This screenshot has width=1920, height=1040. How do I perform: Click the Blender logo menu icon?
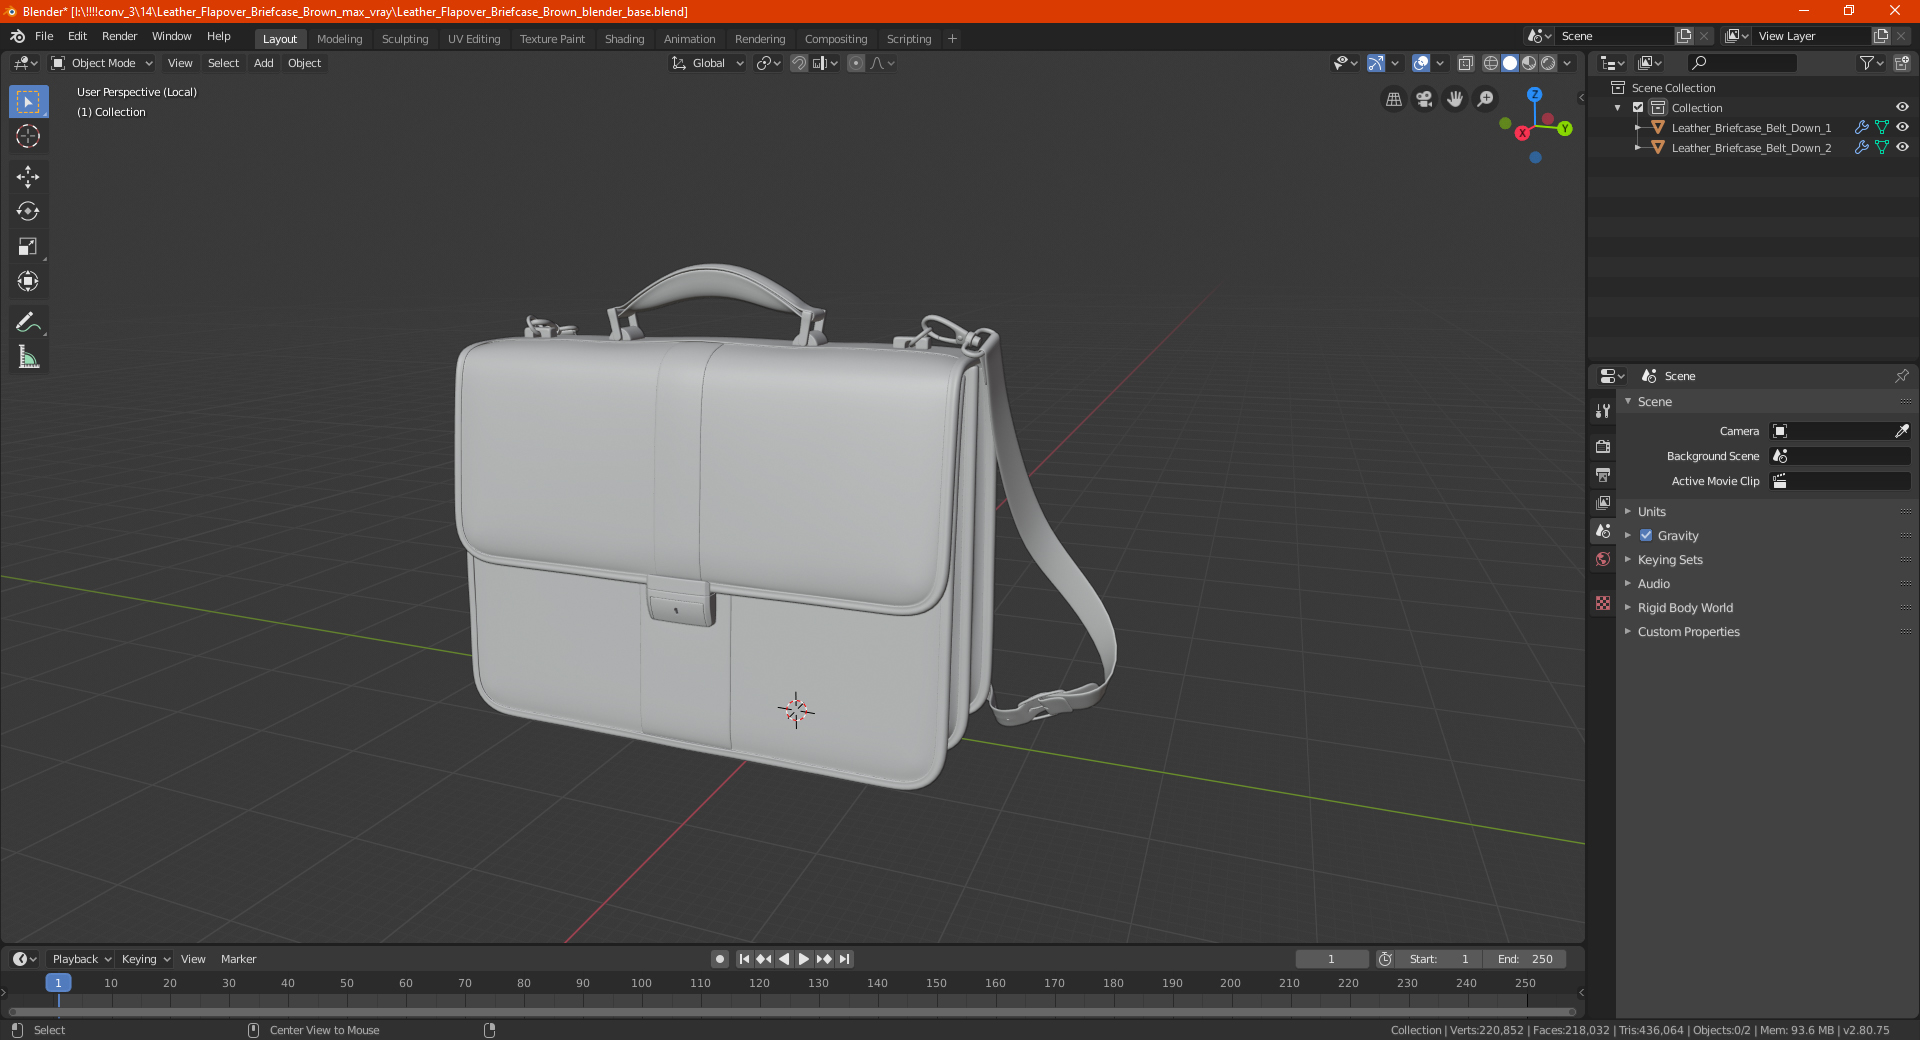pos(18,36)
